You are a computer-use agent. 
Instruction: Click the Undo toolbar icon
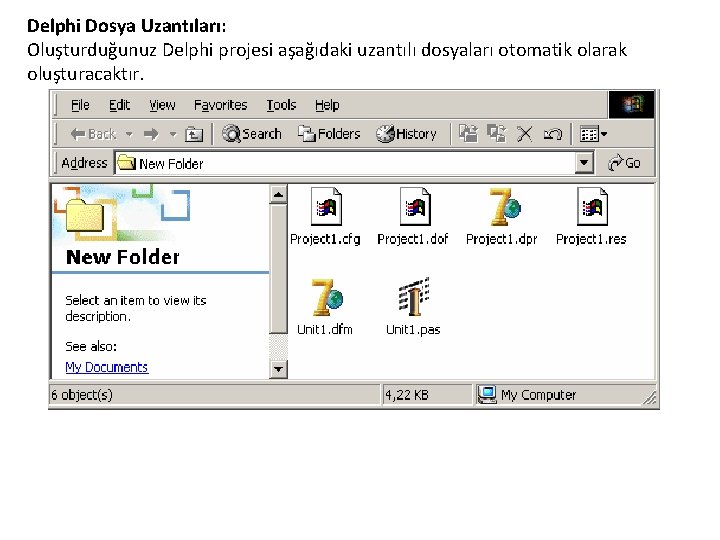point(552,134)
